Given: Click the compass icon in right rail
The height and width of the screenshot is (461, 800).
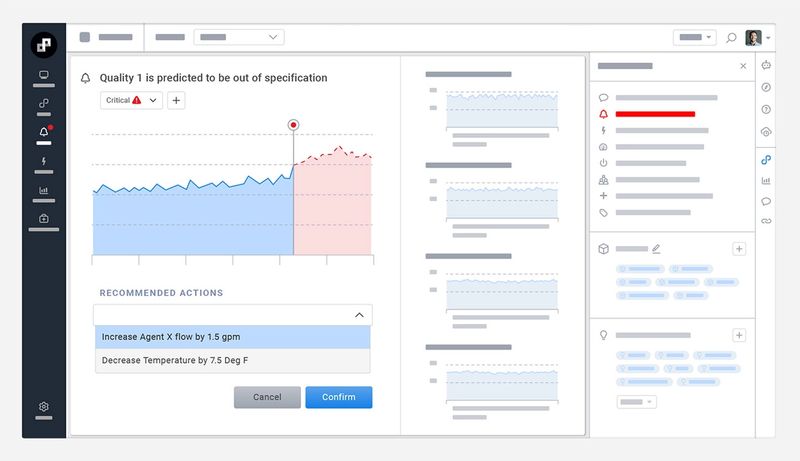Looking at the screenshot, I should click(766, 87).
